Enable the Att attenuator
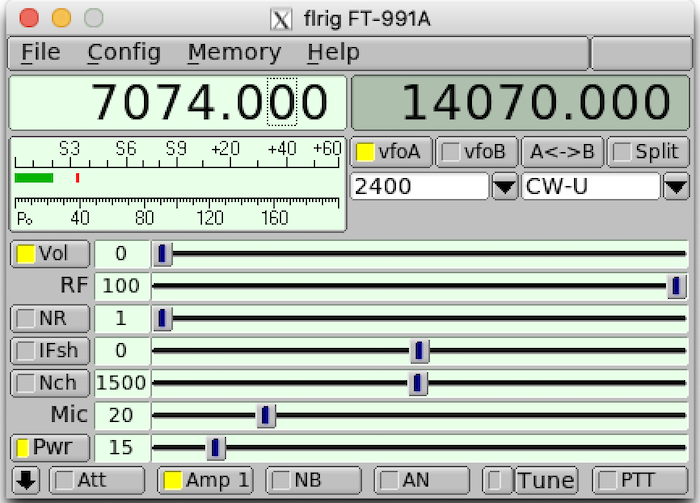The width and height of the screenshot is (700, 503). (x=96, y=480)
